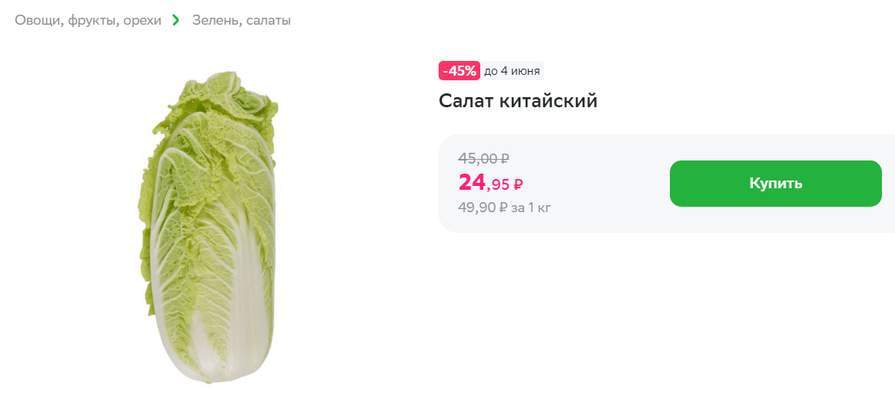The height and width of the screenshot is (402, 895).
Task: Click the pink 24,95 ₽ sale price
Action: (491, 183)
